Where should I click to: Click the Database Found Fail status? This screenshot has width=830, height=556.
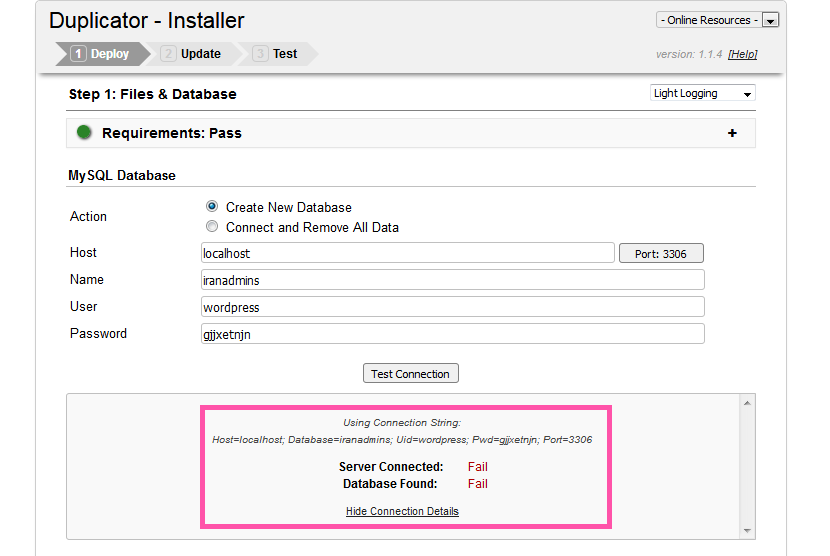pyautogui.click(x=477, y=483)
